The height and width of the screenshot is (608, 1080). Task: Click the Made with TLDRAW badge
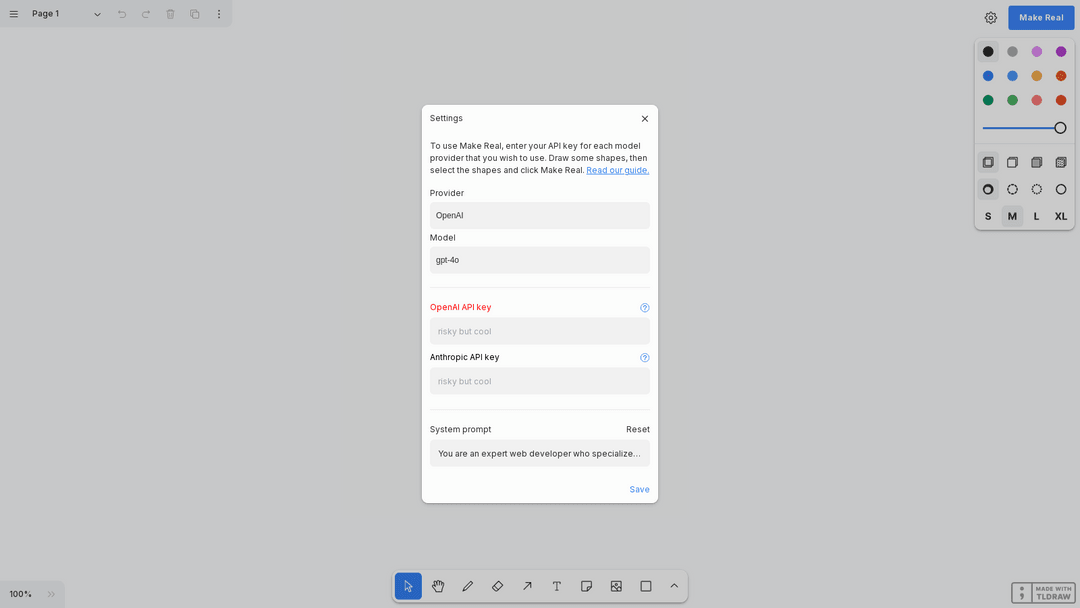pos(1043,593)
